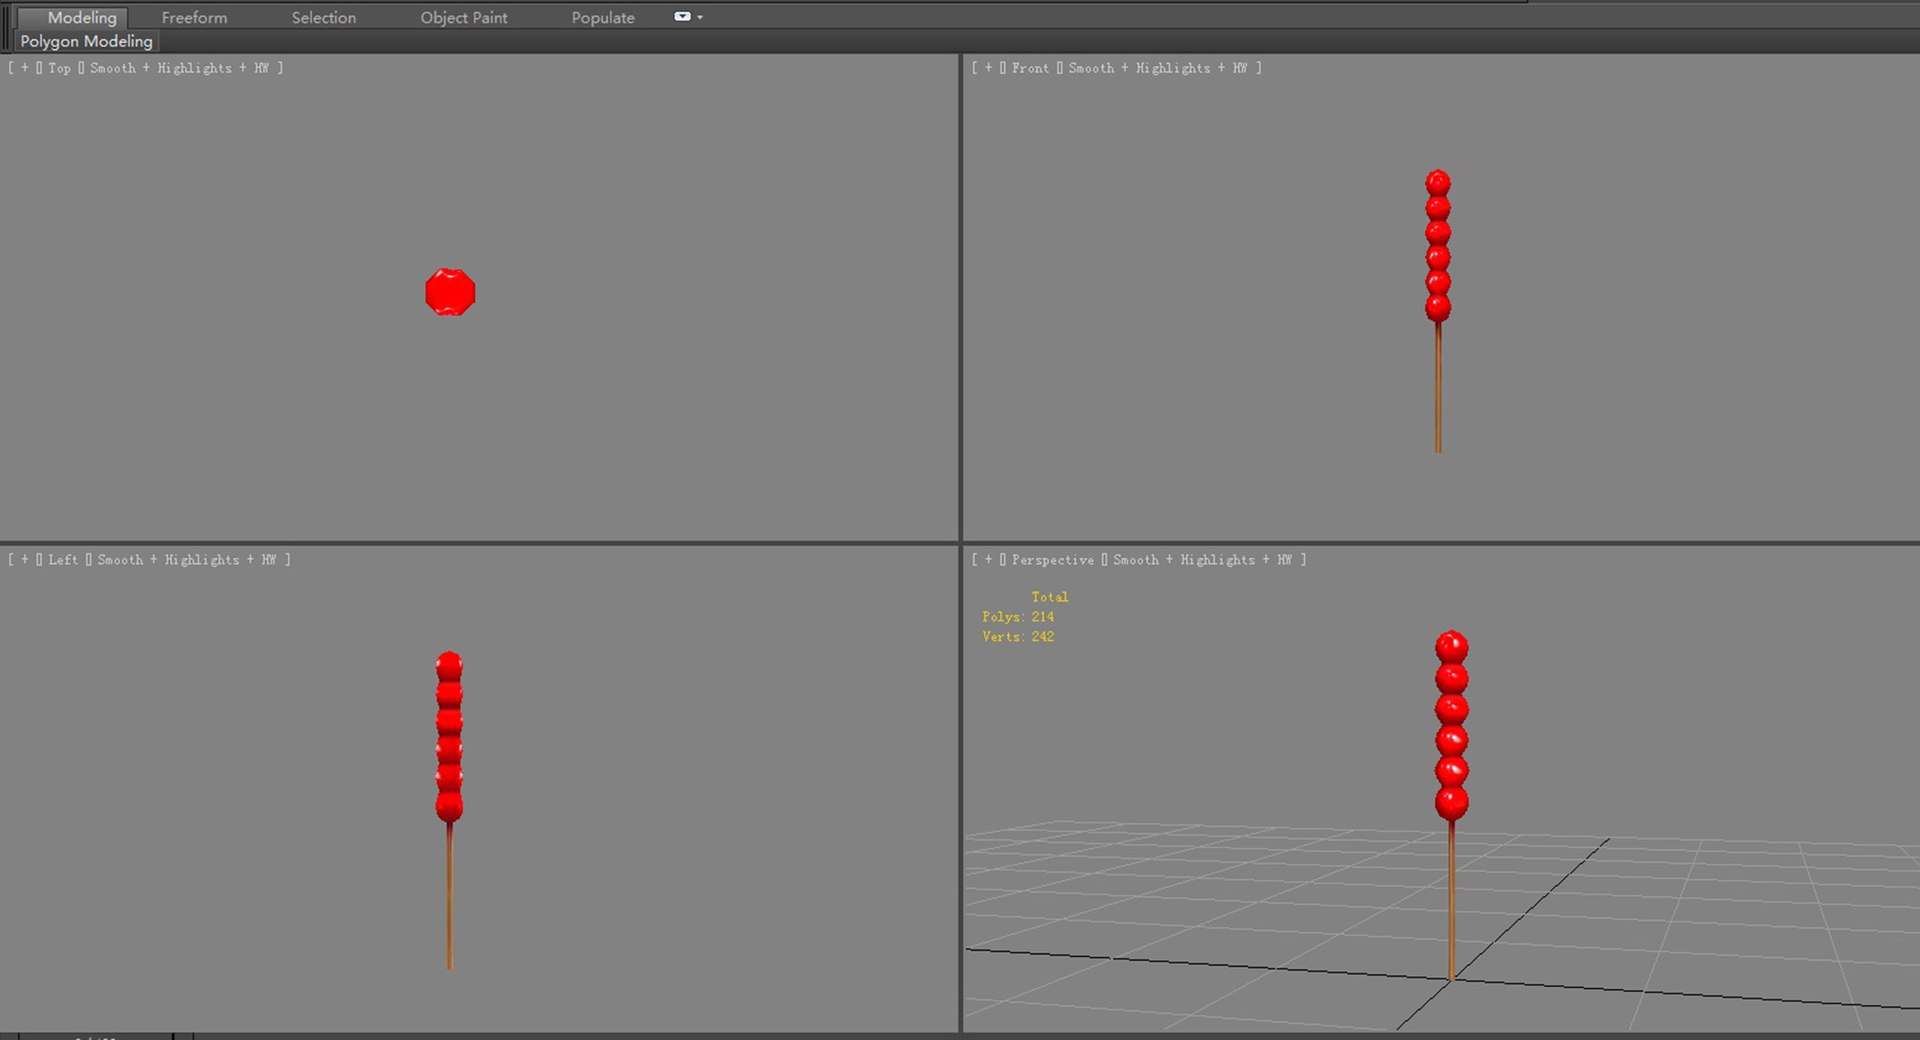
Task: Expand the small ribbon options dropdown arrow
Action: coord(700,17)
